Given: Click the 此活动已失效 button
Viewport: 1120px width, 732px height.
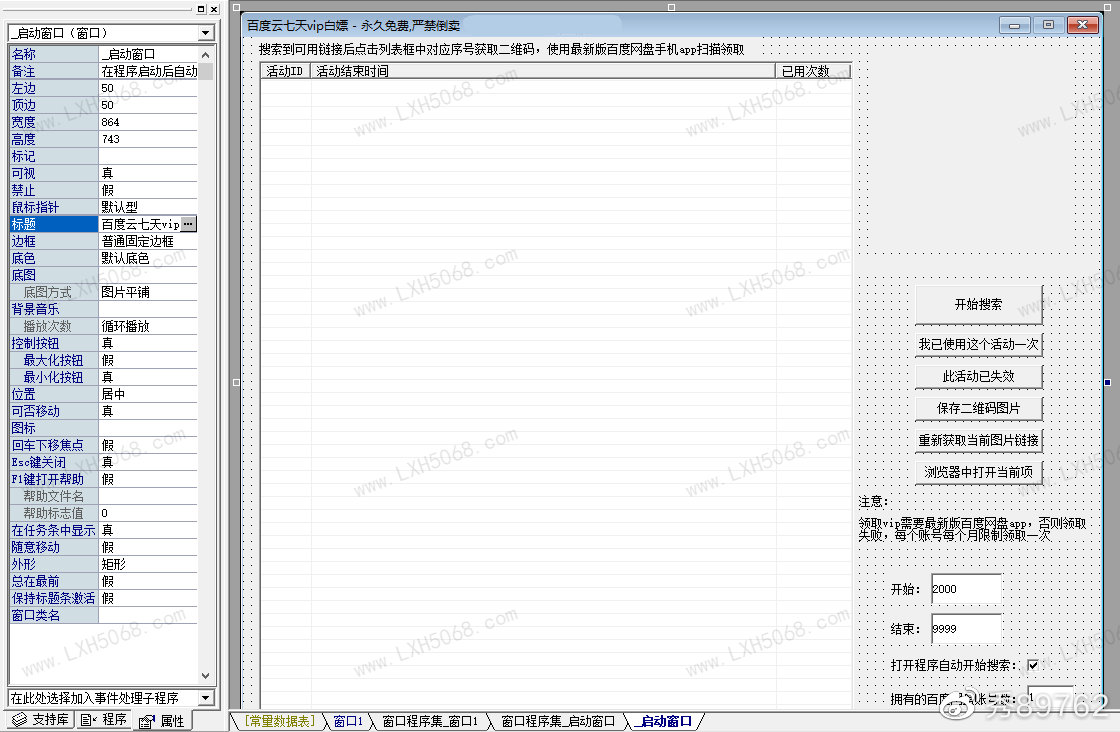Looking at the screenshot, I should 978,376.
